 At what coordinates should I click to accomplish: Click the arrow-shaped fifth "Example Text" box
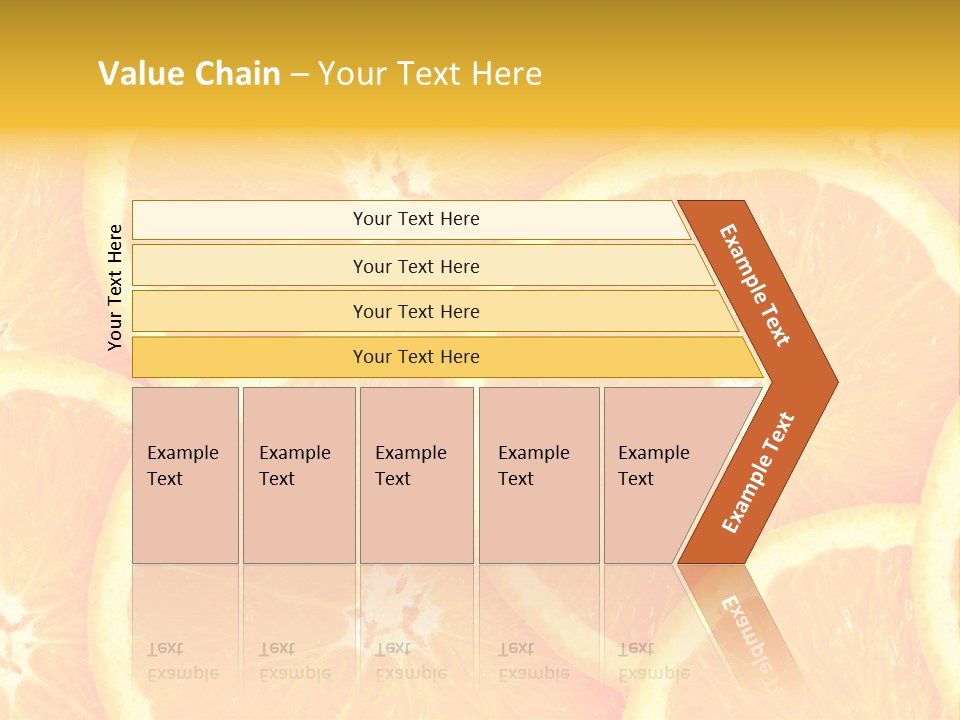click(660, 475)
